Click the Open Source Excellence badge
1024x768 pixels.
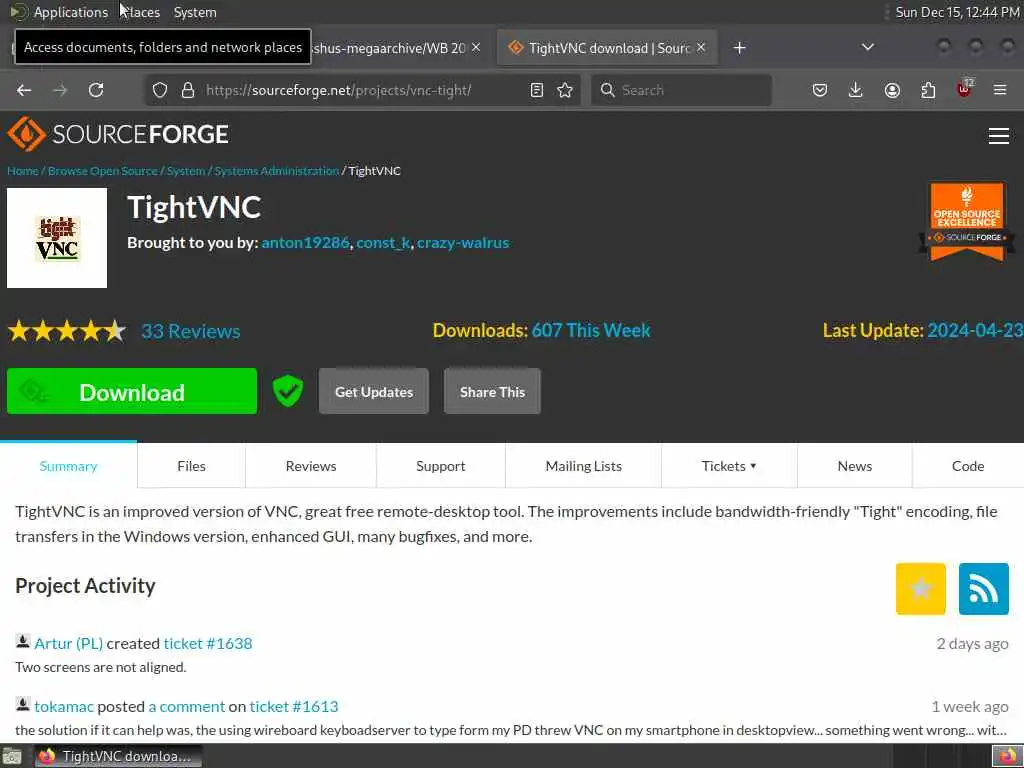(x=967, y=221)
